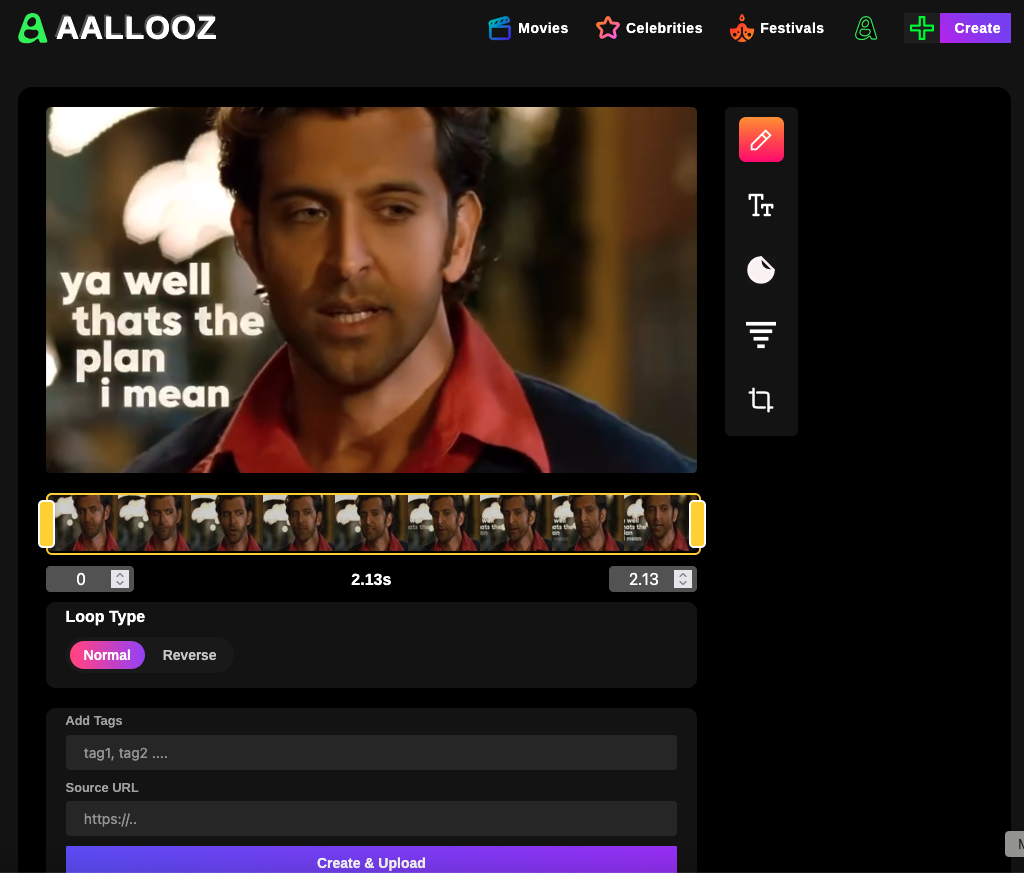The image size is (1024, 873).
Task: Select the Normal loop type
Action: (x=107, y=655)
